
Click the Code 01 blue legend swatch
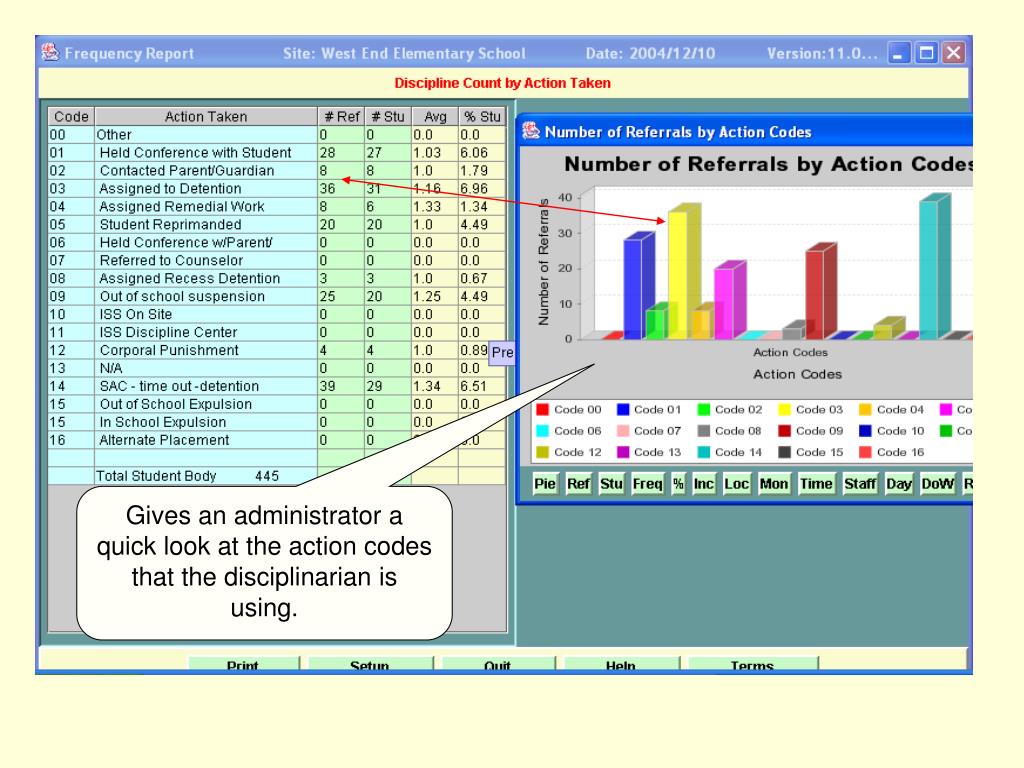623,409
